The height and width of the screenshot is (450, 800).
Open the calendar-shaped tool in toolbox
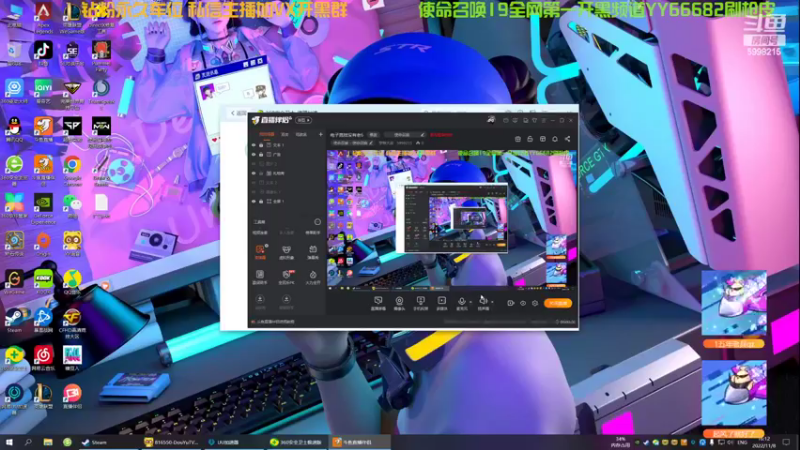click(313, 249)
